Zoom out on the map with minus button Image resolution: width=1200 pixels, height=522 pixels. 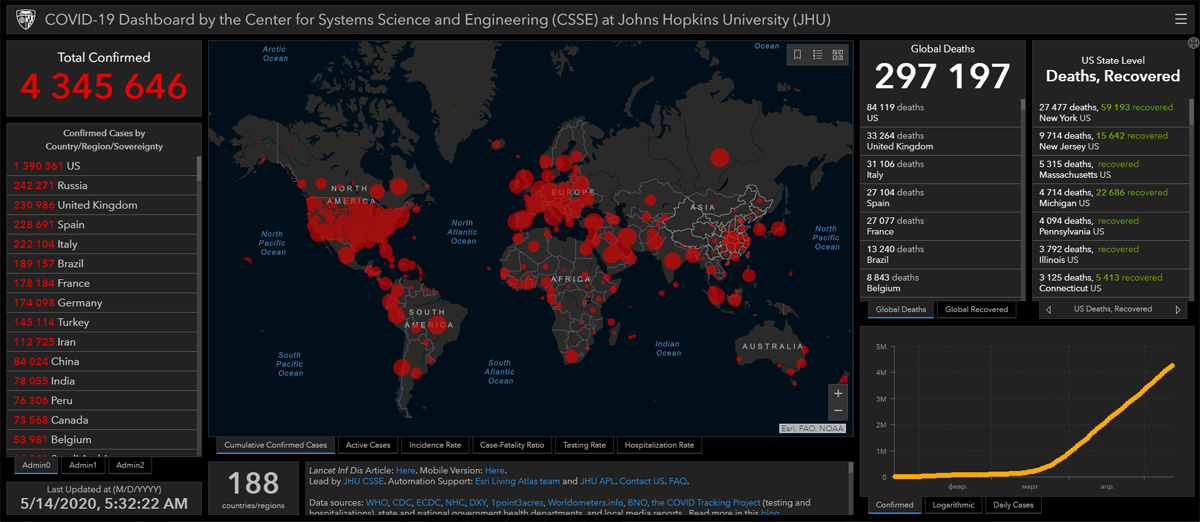point(838,411)
